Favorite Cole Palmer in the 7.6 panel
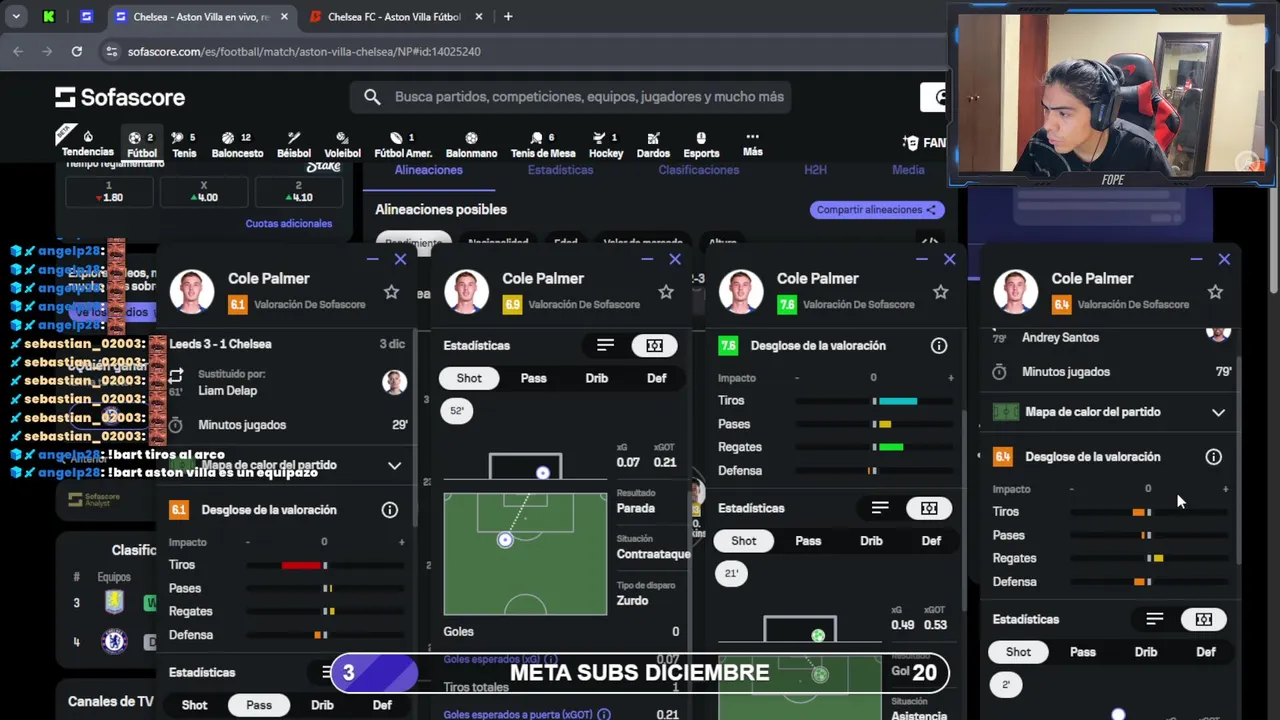 940,292
